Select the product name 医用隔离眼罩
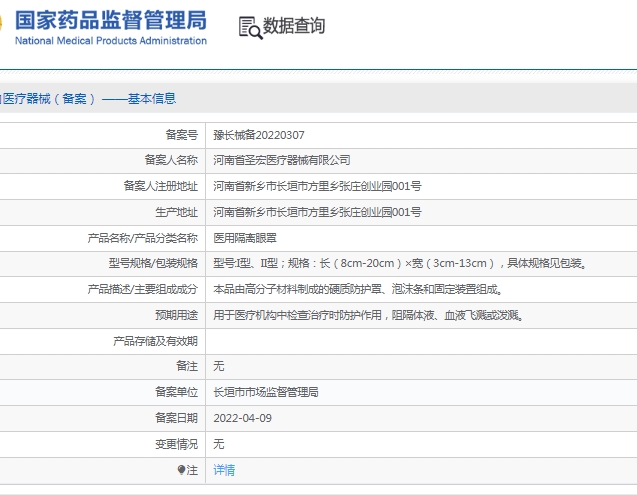The height and width of the screenshot is (495, 637). (245, 238)
